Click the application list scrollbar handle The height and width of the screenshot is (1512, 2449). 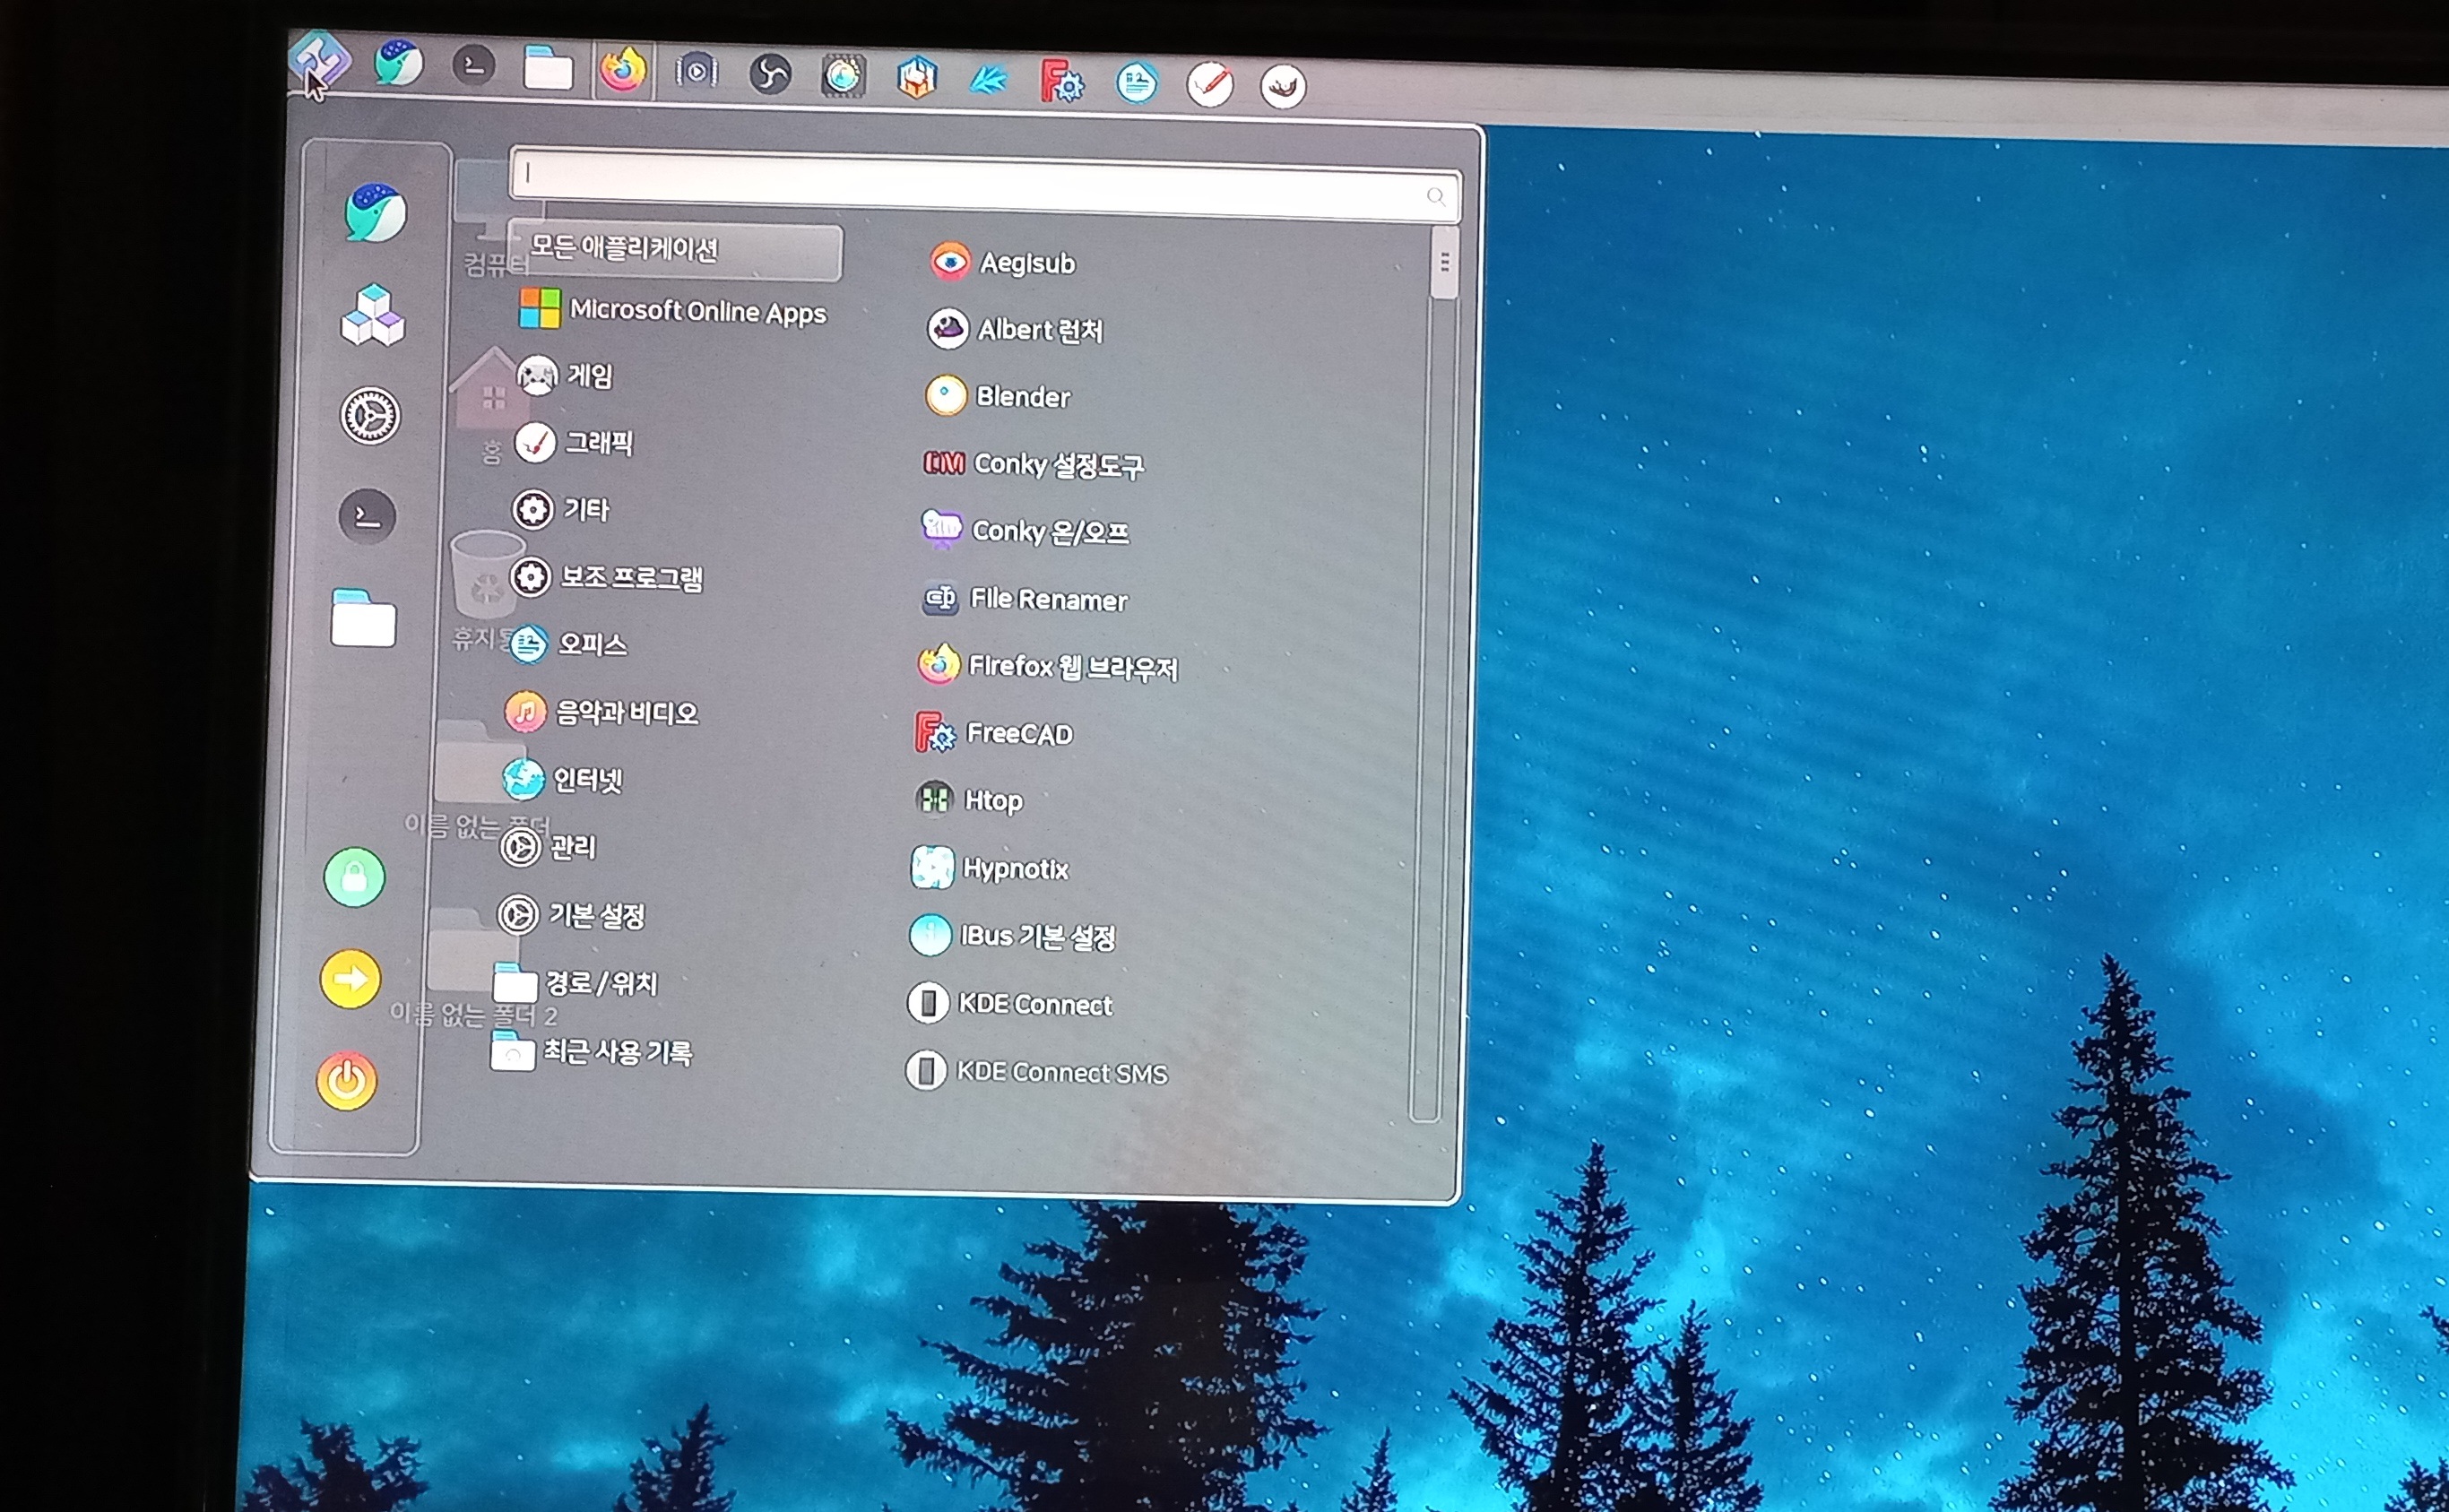[x=1445, y=263]
